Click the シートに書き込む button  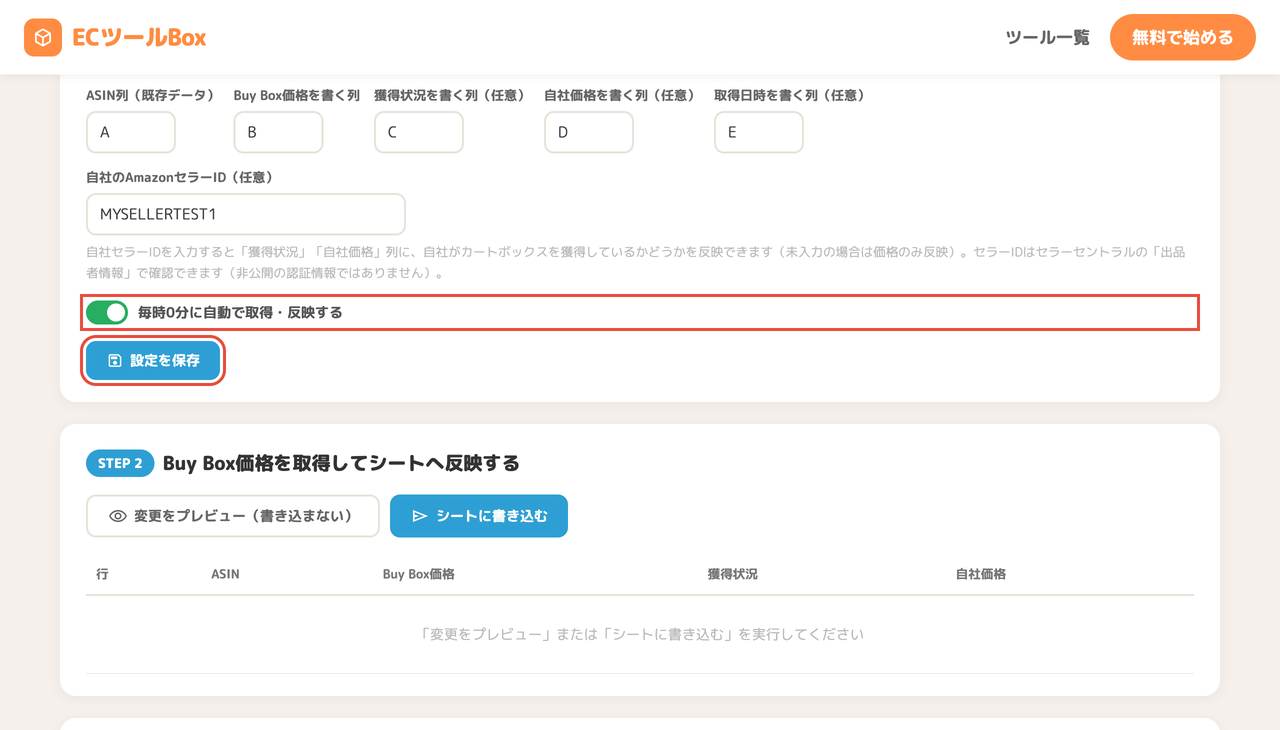point(479,516)
